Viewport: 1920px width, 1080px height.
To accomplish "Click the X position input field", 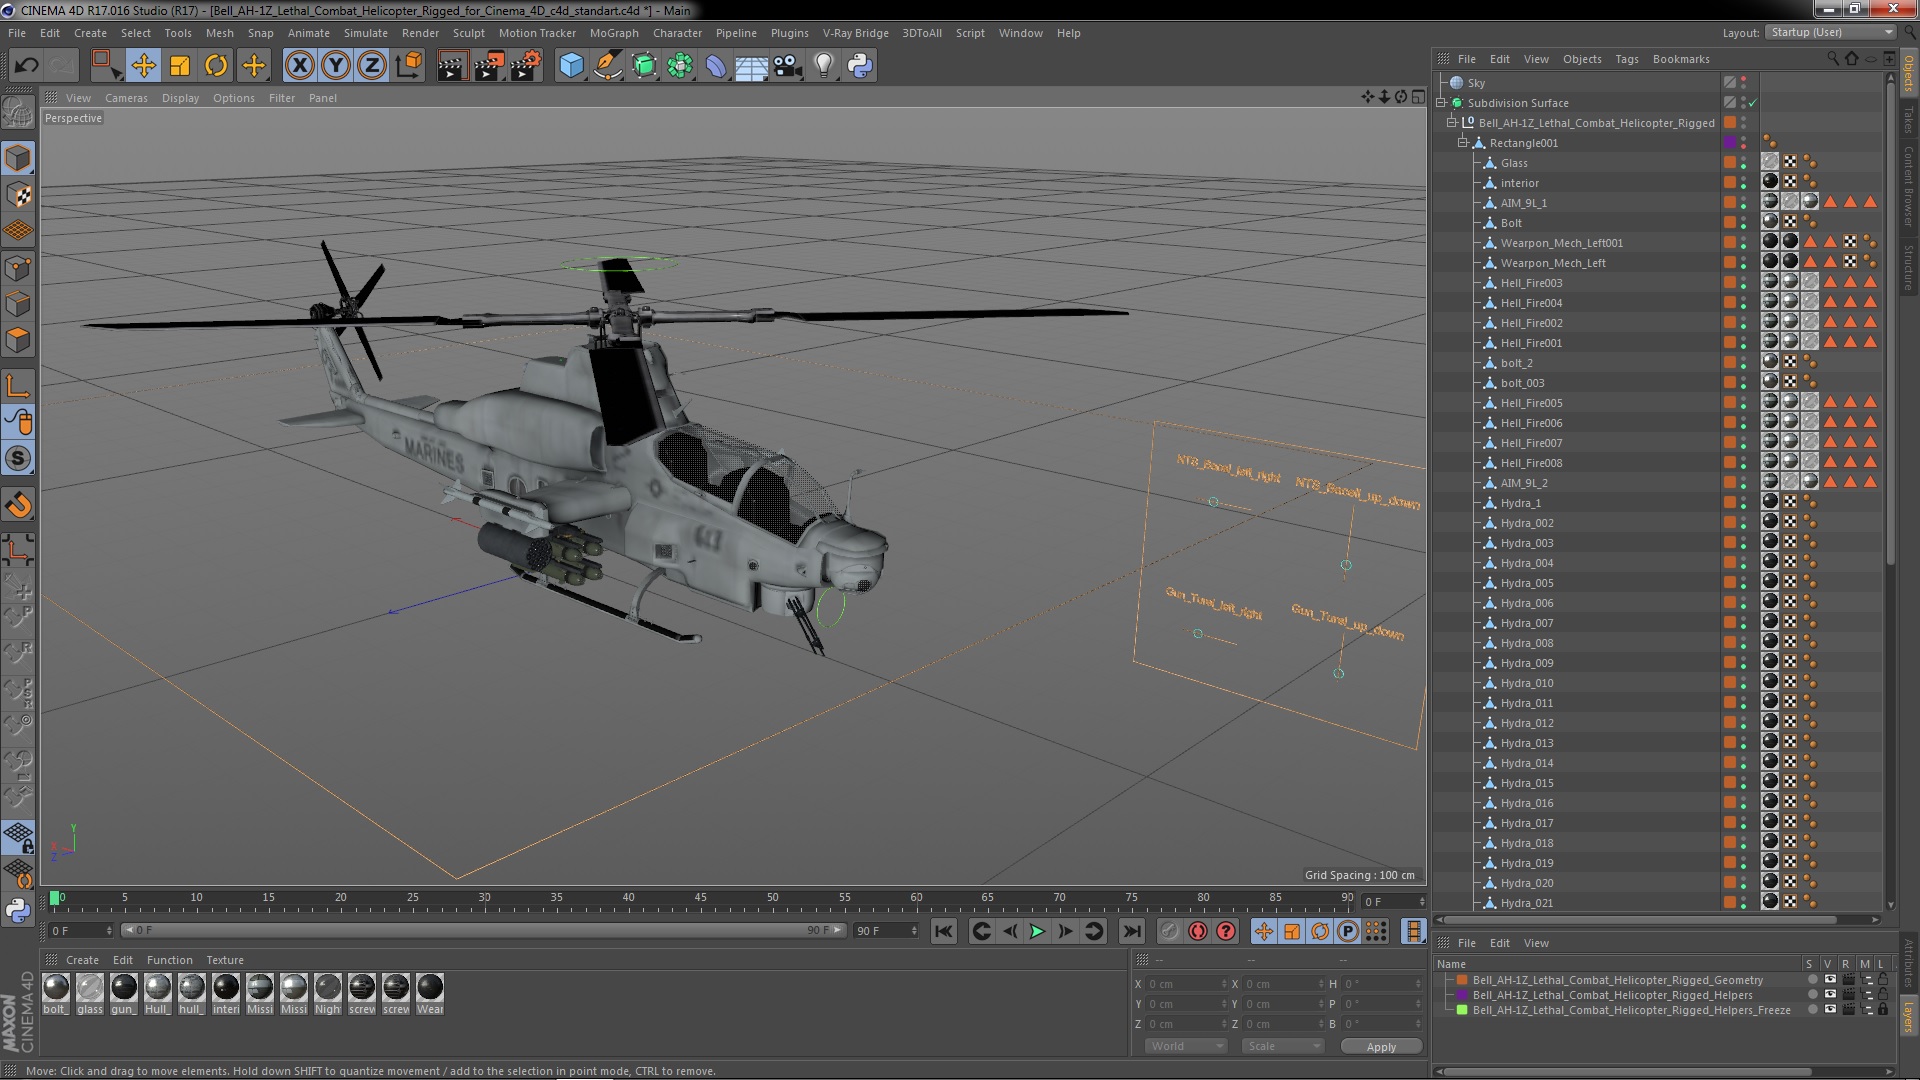I will [x=1186, y=984].
